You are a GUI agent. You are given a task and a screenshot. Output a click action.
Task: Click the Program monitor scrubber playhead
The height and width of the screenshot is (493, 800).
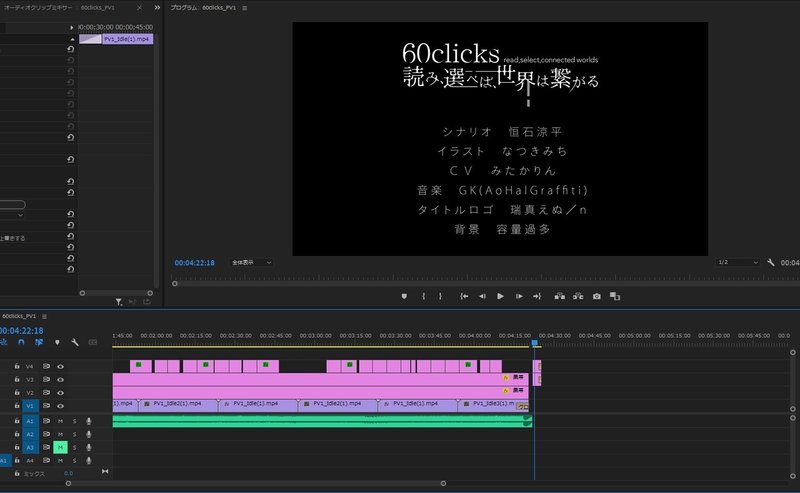click(x=174, y=284)
